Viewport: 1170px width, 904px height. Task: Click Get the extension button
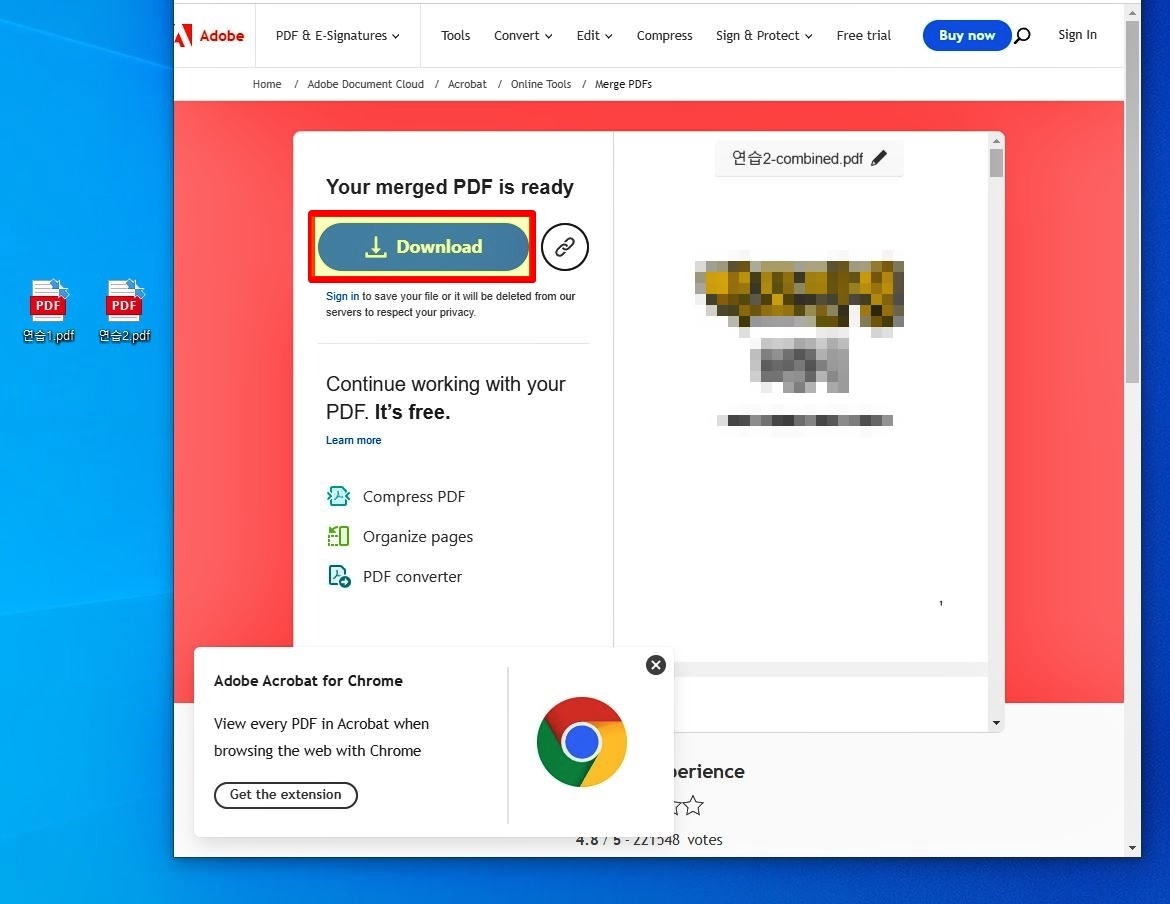click(286, 794)
